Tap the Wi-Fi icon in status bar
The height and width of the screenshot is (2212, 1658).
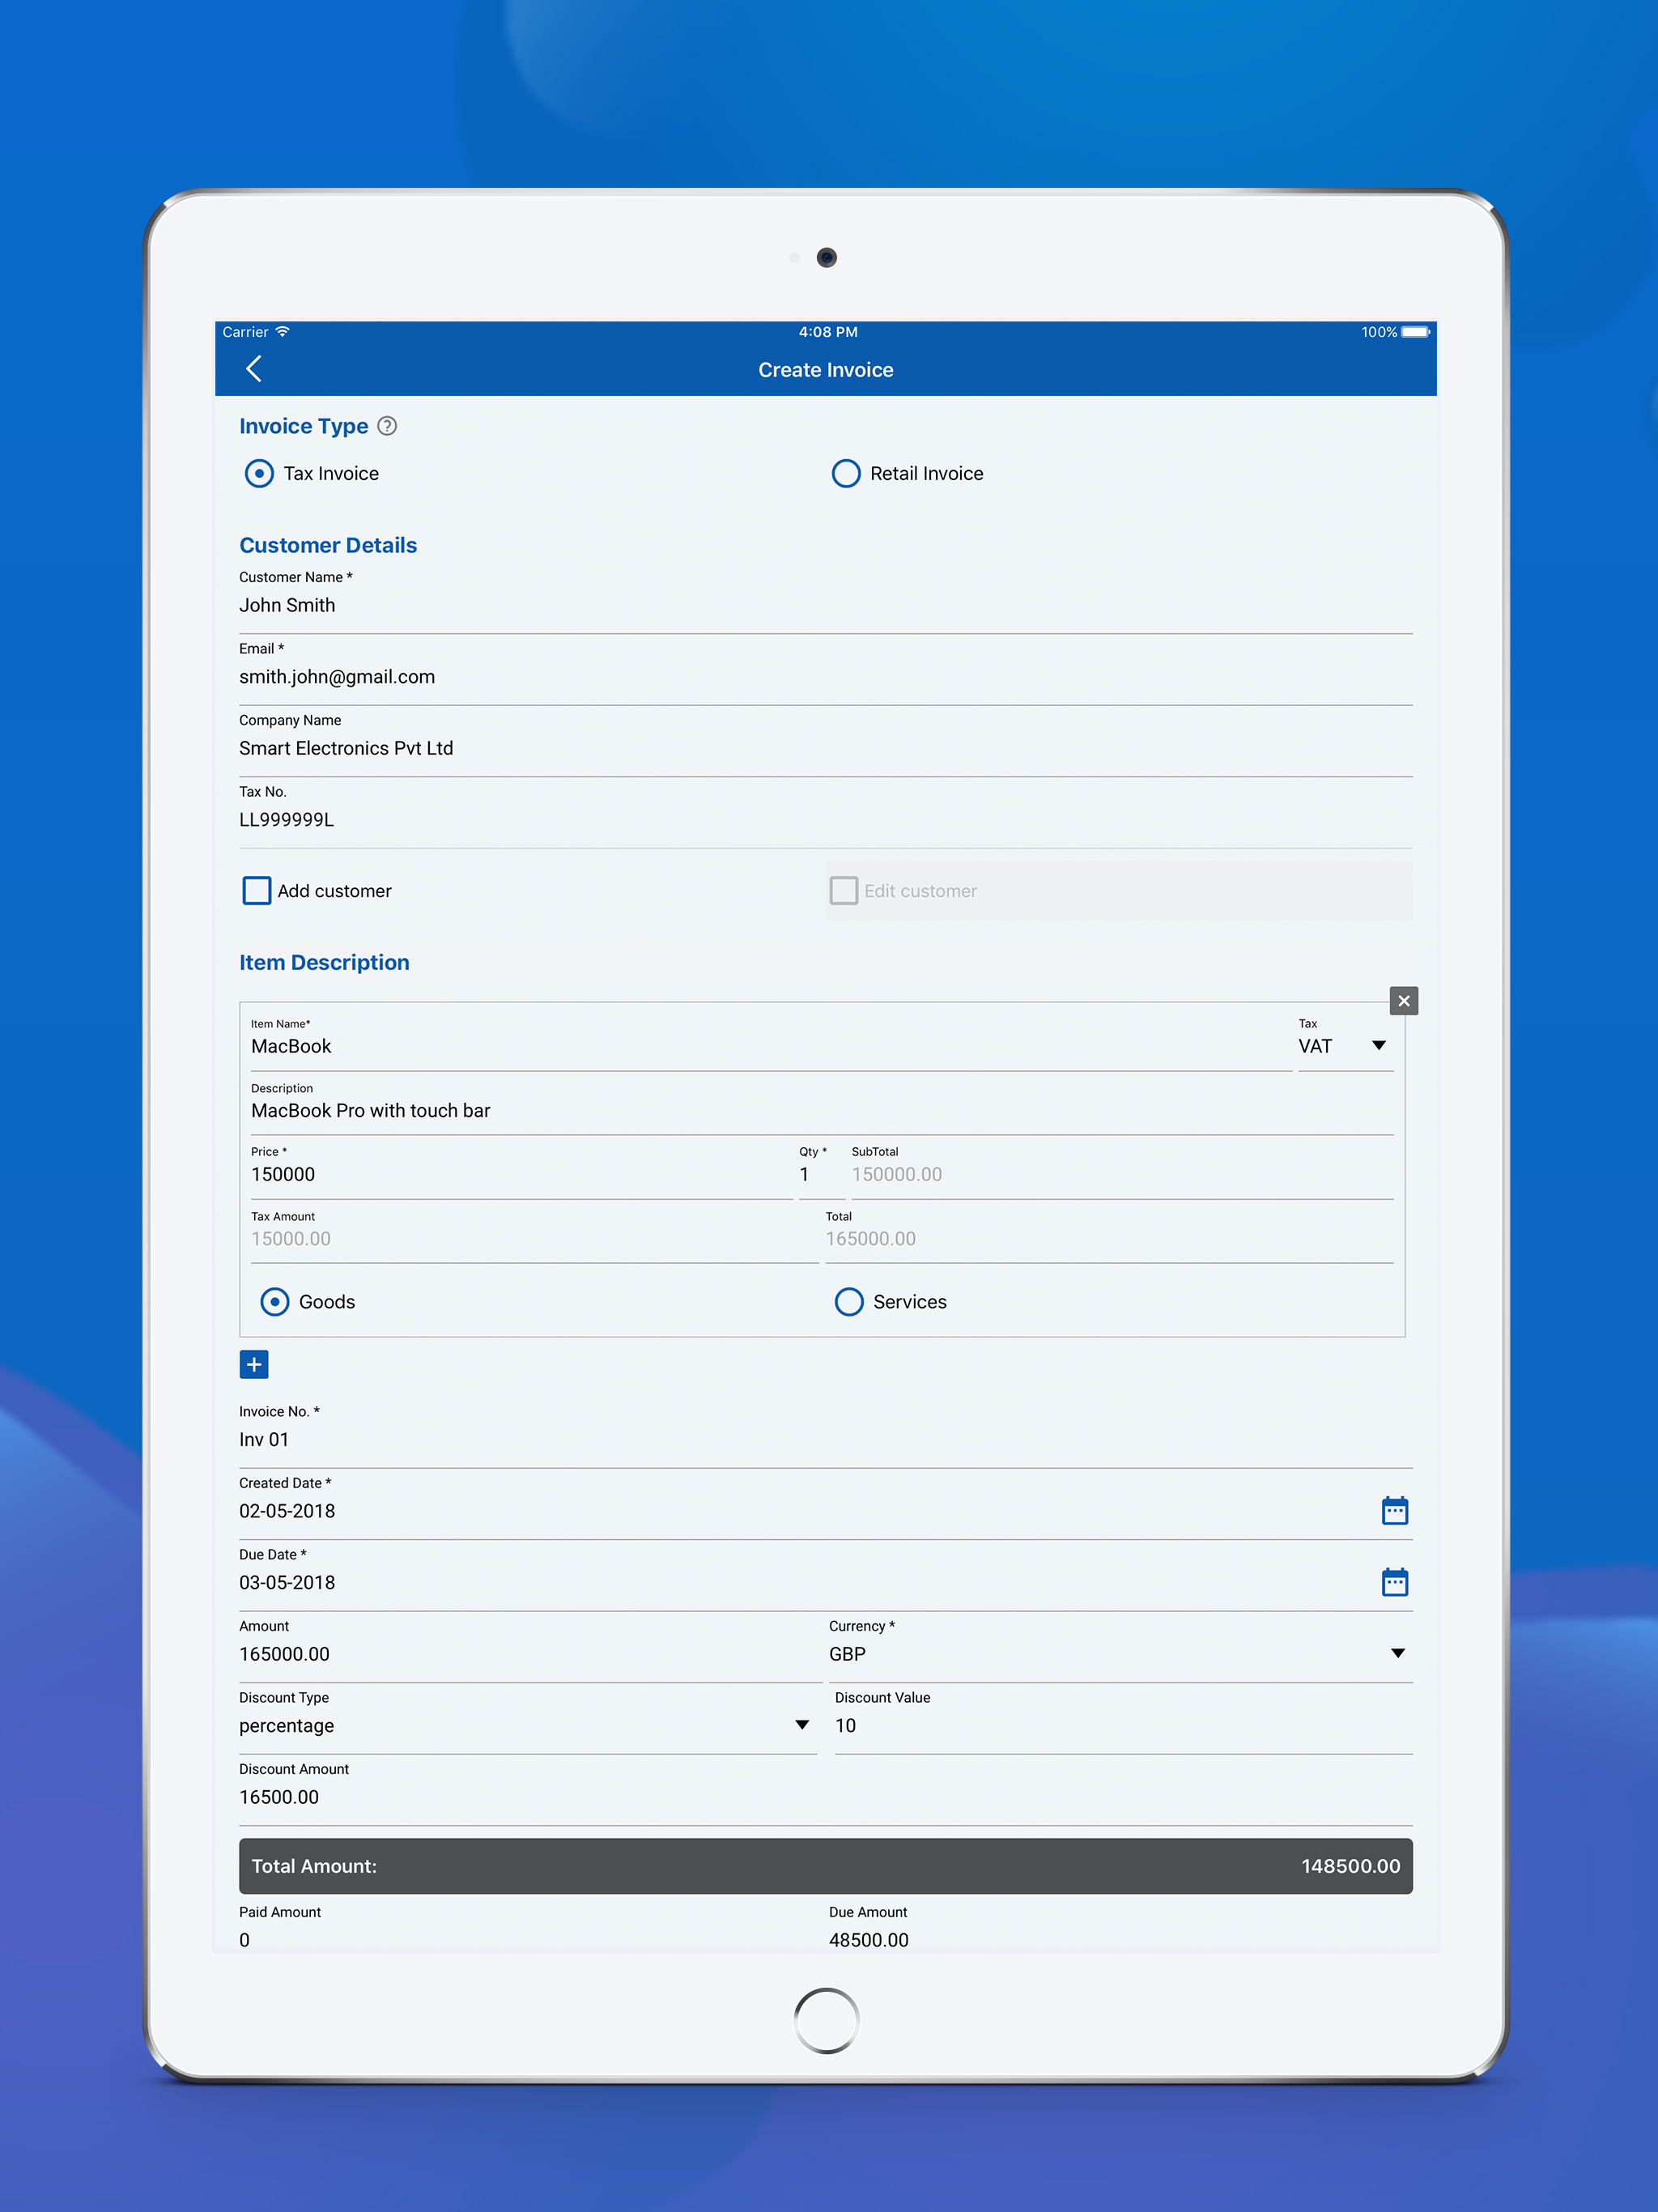point(283,332)
